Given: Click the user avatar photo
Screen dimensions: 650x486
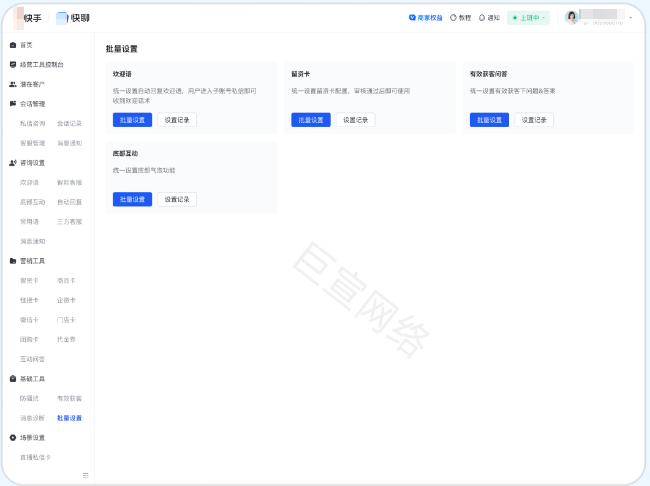Looking at the screenshot, I should pyautogui.click(x=572, y=17).
